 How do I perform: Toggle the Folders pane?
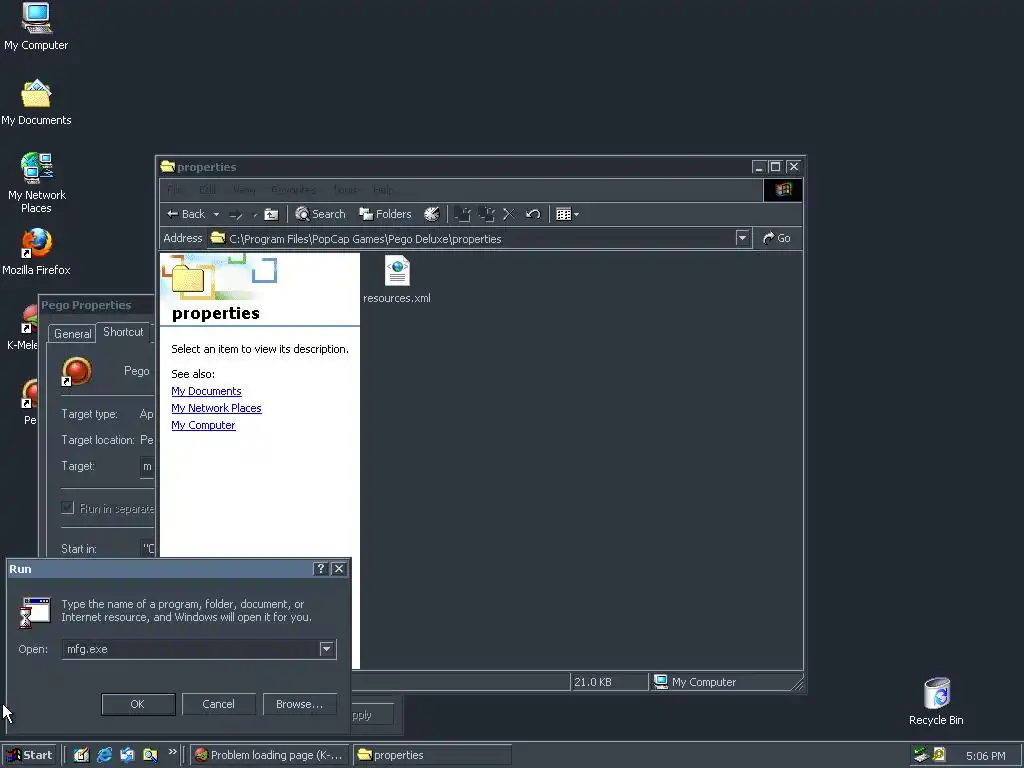click(x=385, y=214)
